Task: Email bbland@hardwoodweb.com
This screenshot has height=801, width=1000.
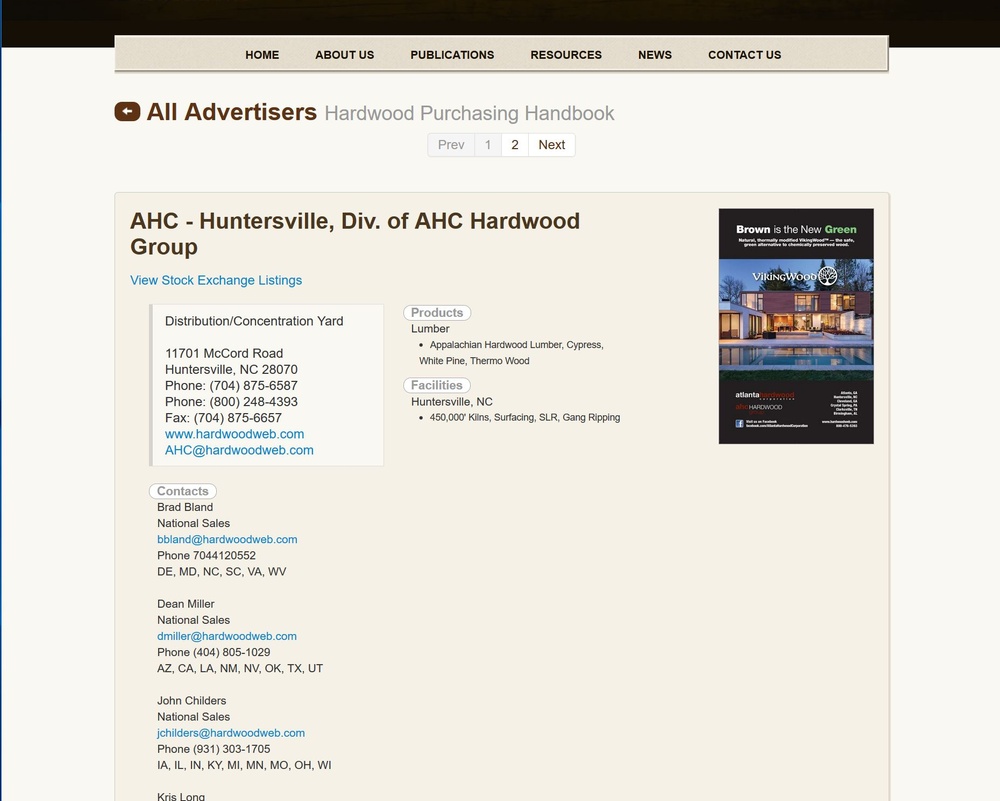Action: (x=227, y=540)
